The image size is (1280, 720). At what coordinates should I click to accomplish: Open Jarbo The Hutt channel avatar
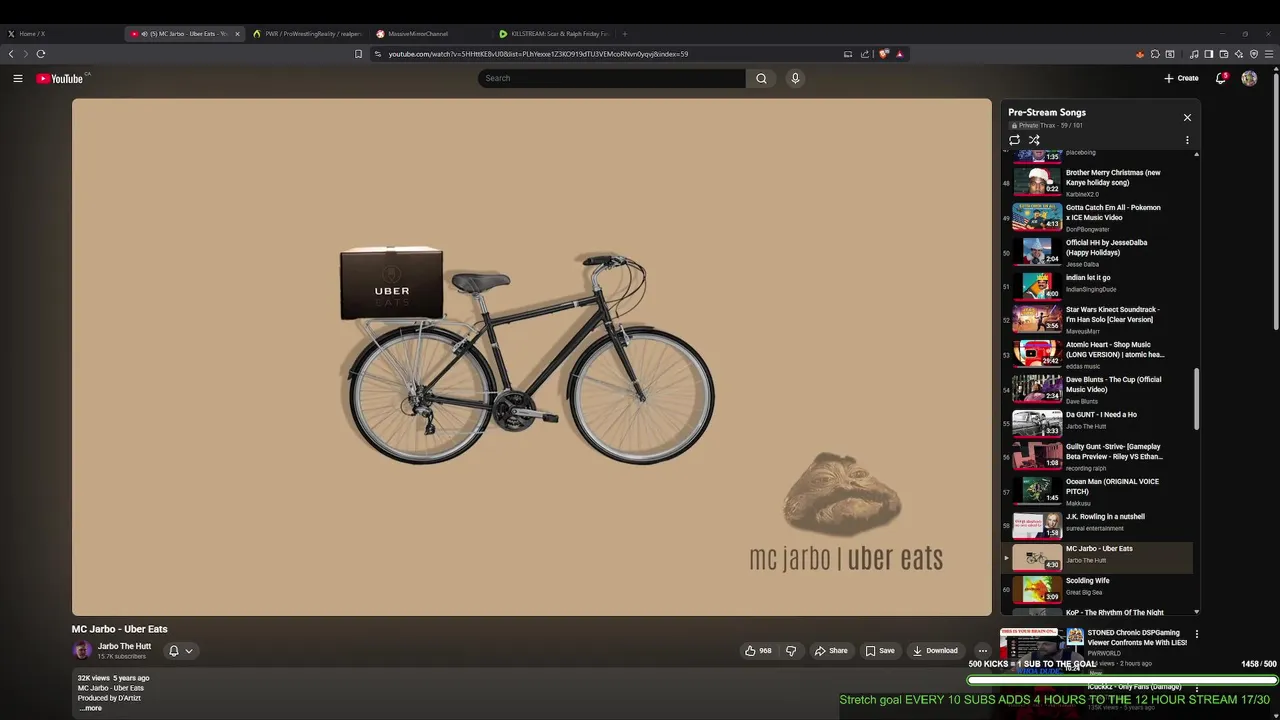tap(82, 651)
